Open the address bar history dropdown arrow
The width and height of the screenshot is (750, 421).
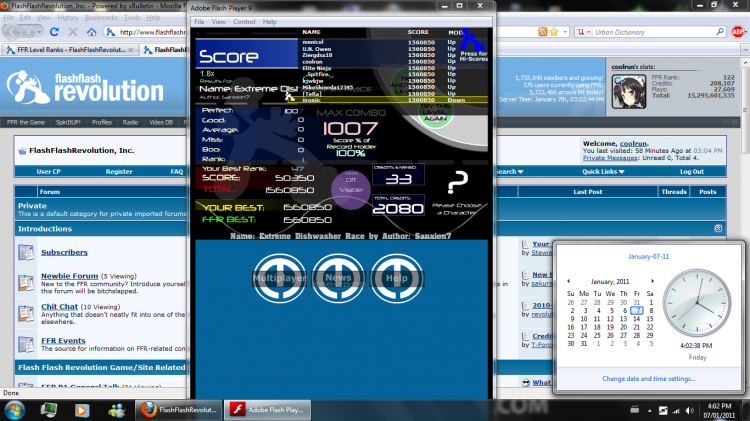point(565,32)
